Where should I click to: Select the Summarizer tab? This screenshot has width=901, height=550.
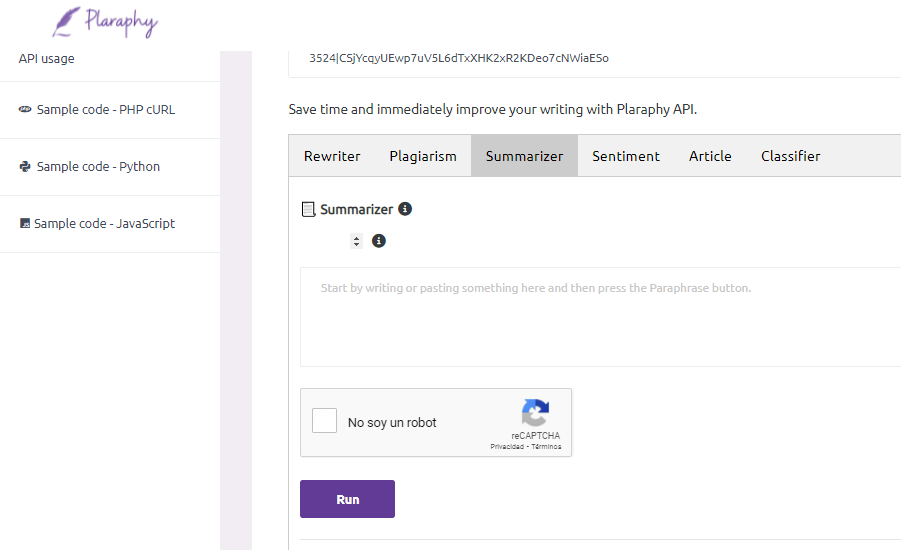525,156
